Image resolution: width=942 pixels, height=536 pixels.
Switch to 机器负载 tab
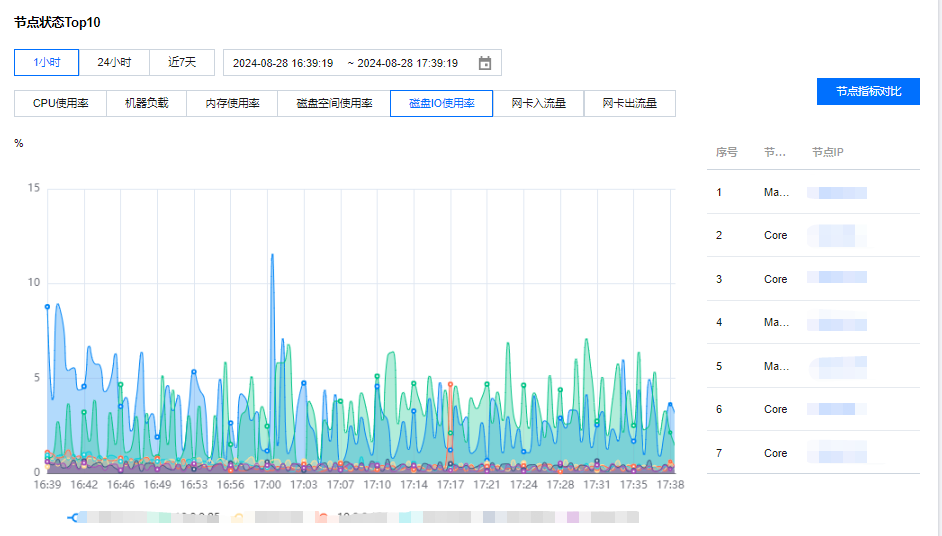tap(146, 103)
